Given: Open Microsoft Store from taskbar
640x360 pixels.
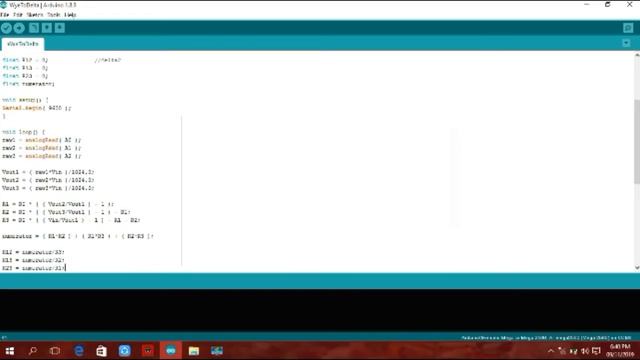Looking at the screenshot, I should 101,351.
